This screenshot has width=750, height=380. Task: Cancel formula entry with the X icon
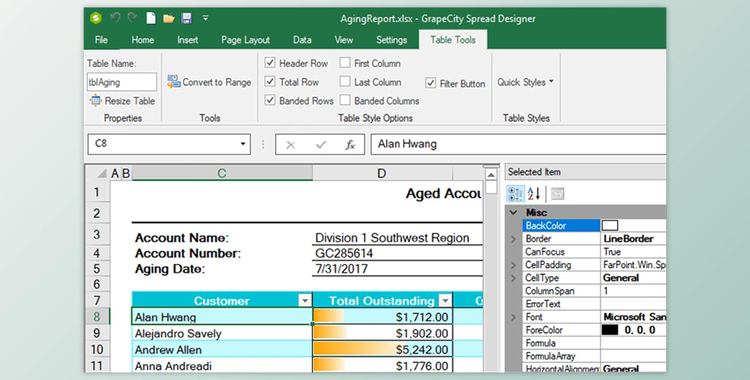pyautogui.click(x=290, y=145)
